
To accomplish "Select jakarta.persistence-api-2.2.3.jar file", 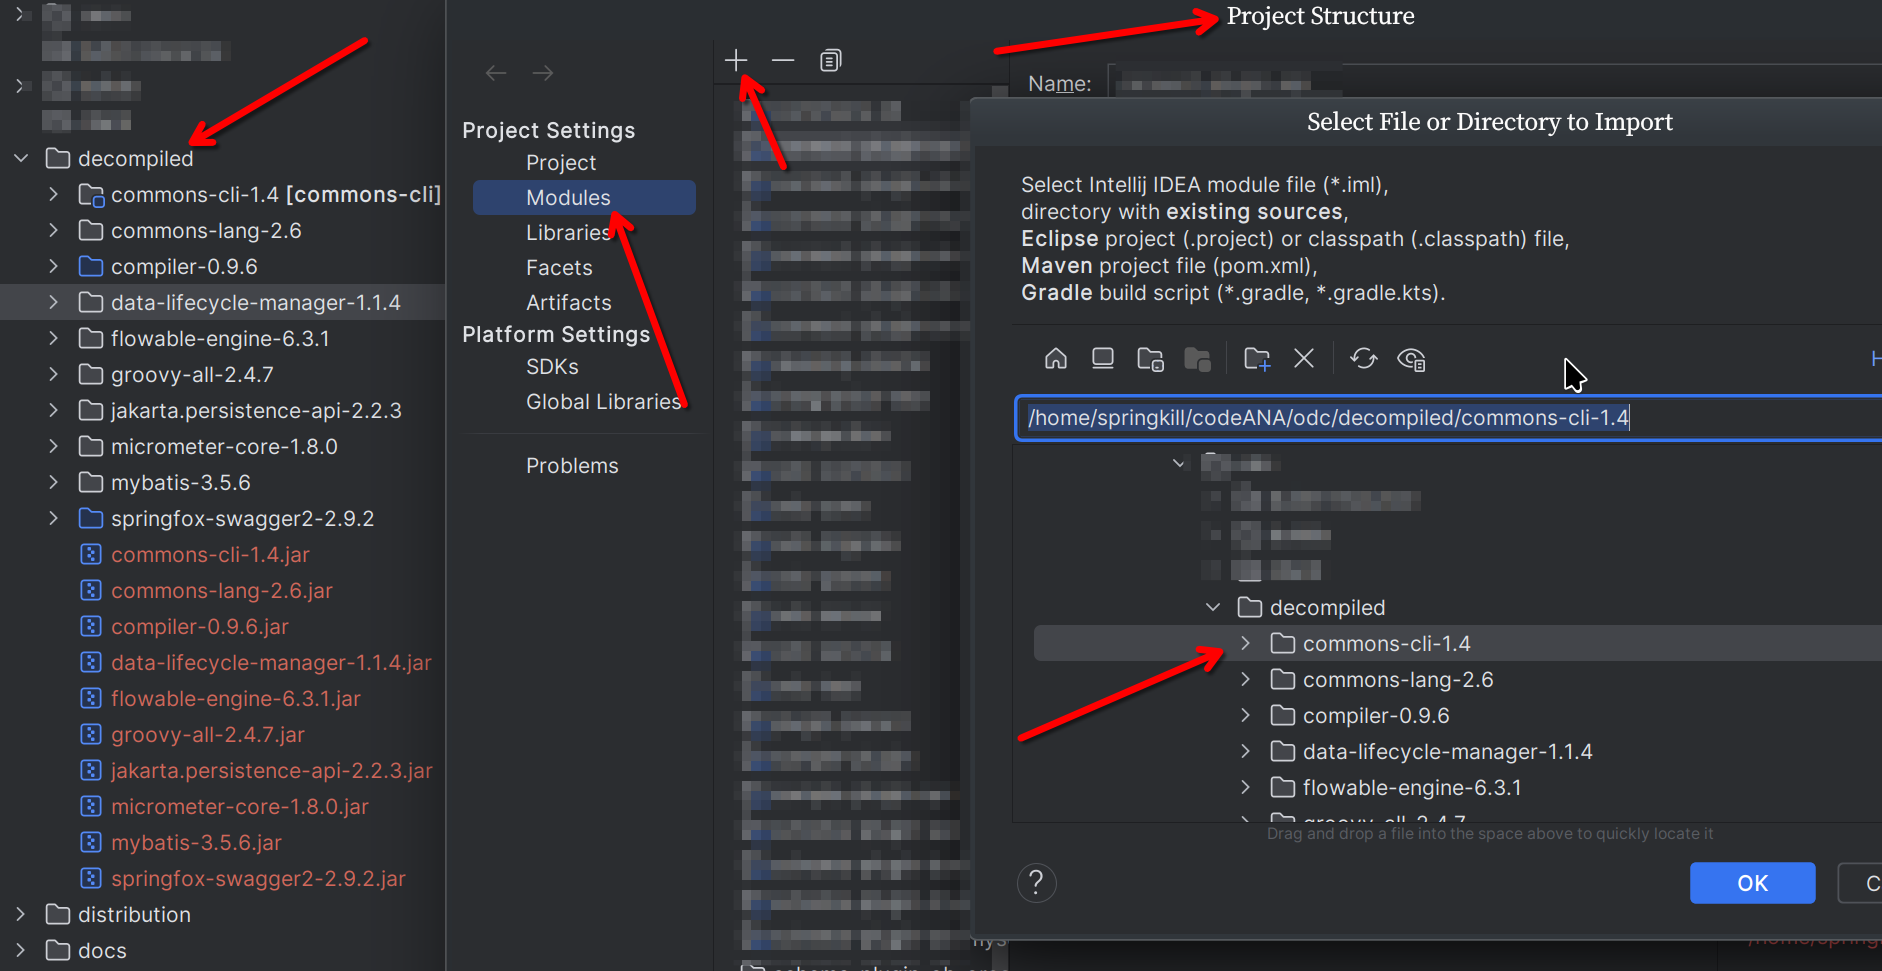I will [271, 771].
